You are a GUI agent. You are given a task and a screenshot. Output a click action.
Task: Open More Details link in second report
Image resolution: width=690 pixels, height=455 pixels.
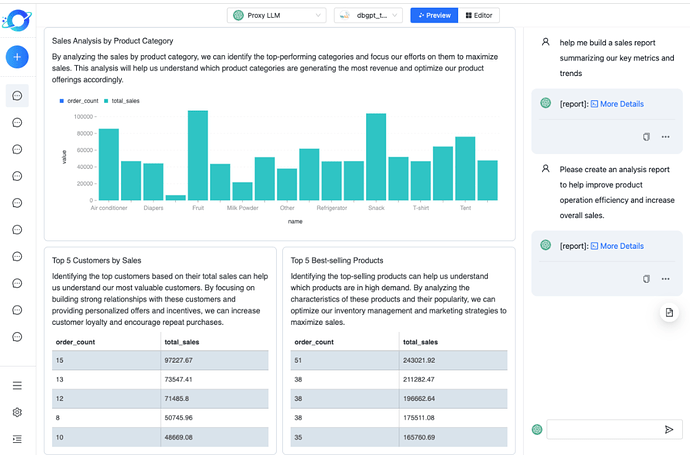[617, 246]
